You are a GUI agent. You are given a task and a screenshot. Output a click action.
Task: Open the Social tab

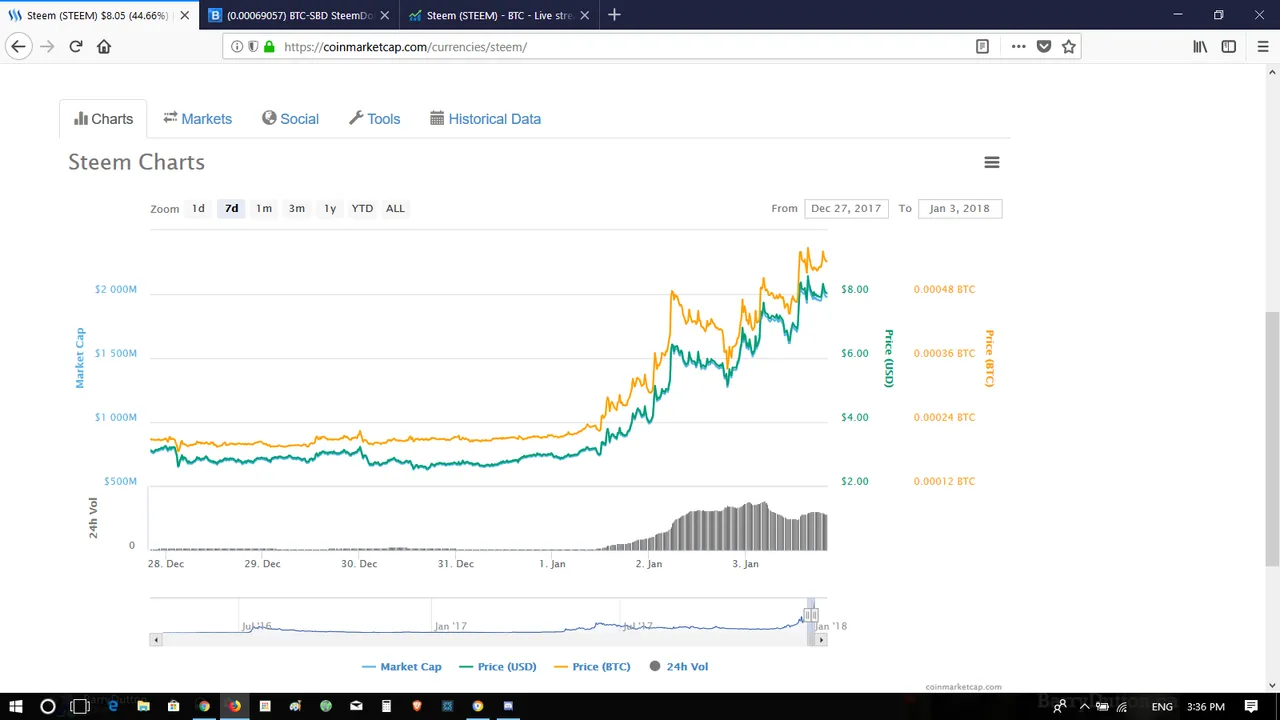click(x=290, y=118)
